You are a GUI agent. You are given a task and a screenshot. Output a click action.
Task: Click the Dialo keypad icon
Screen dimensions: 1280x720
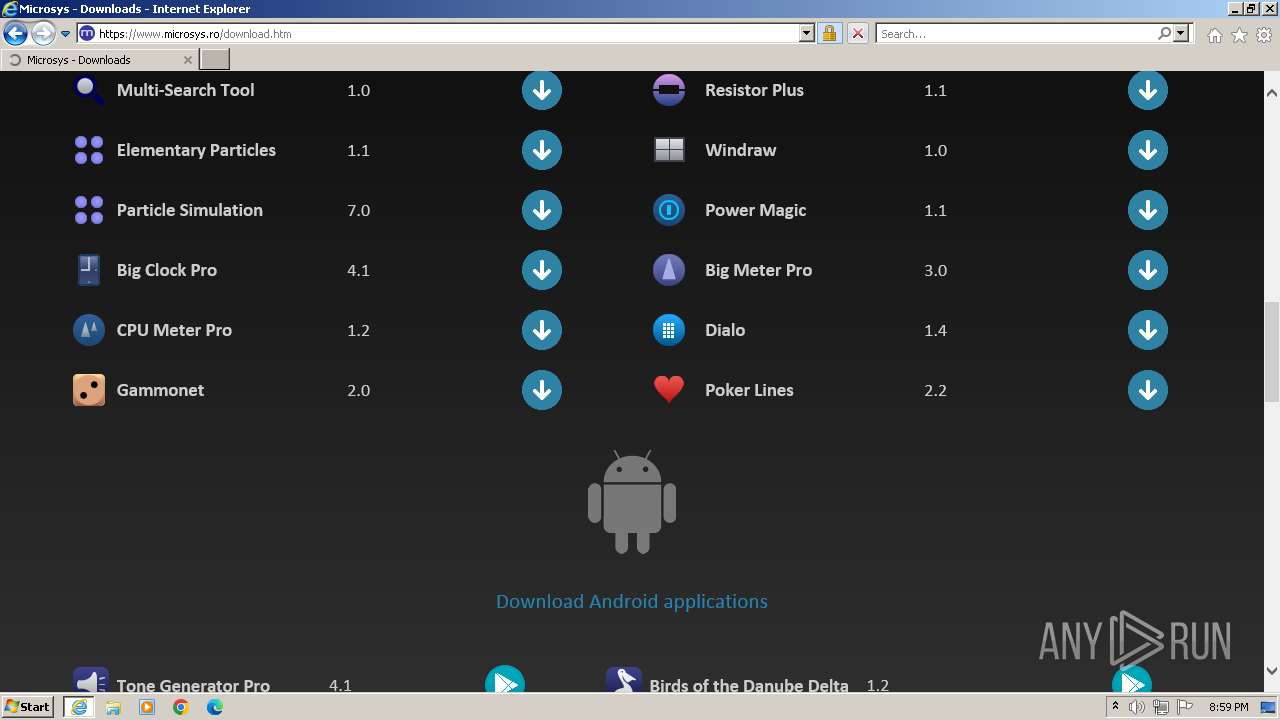669,330
